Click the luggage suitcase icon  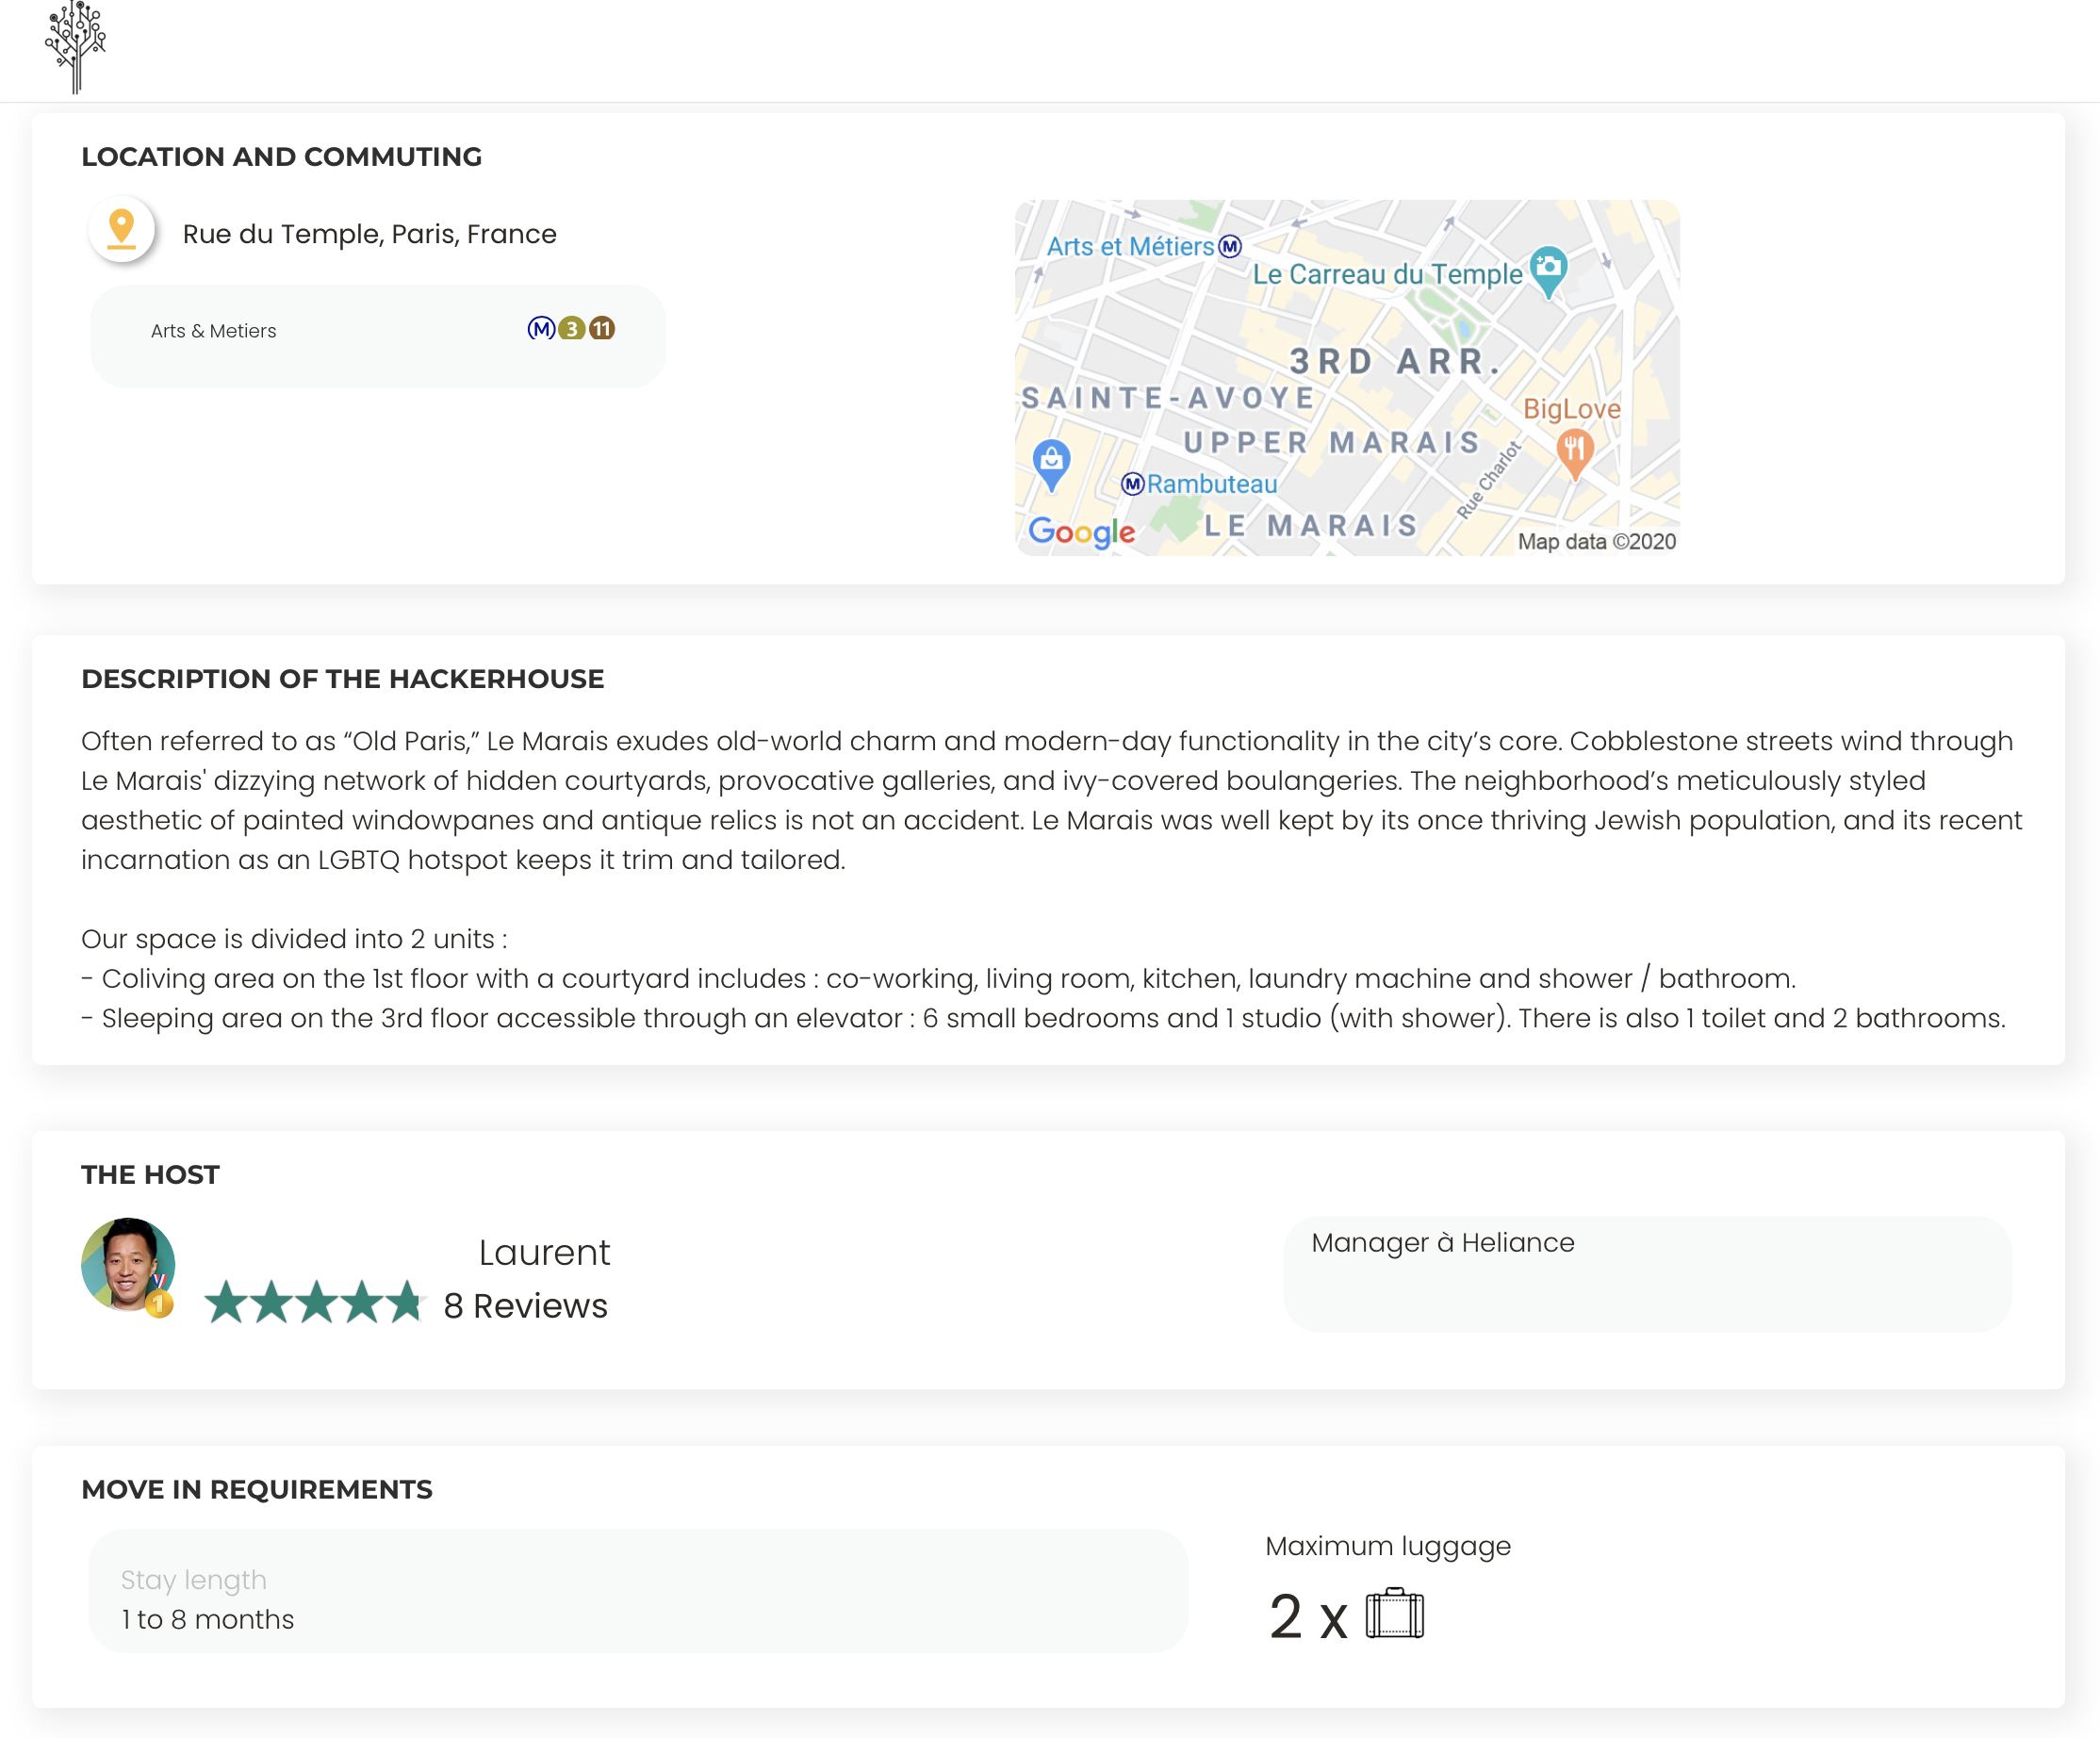1394,1613
